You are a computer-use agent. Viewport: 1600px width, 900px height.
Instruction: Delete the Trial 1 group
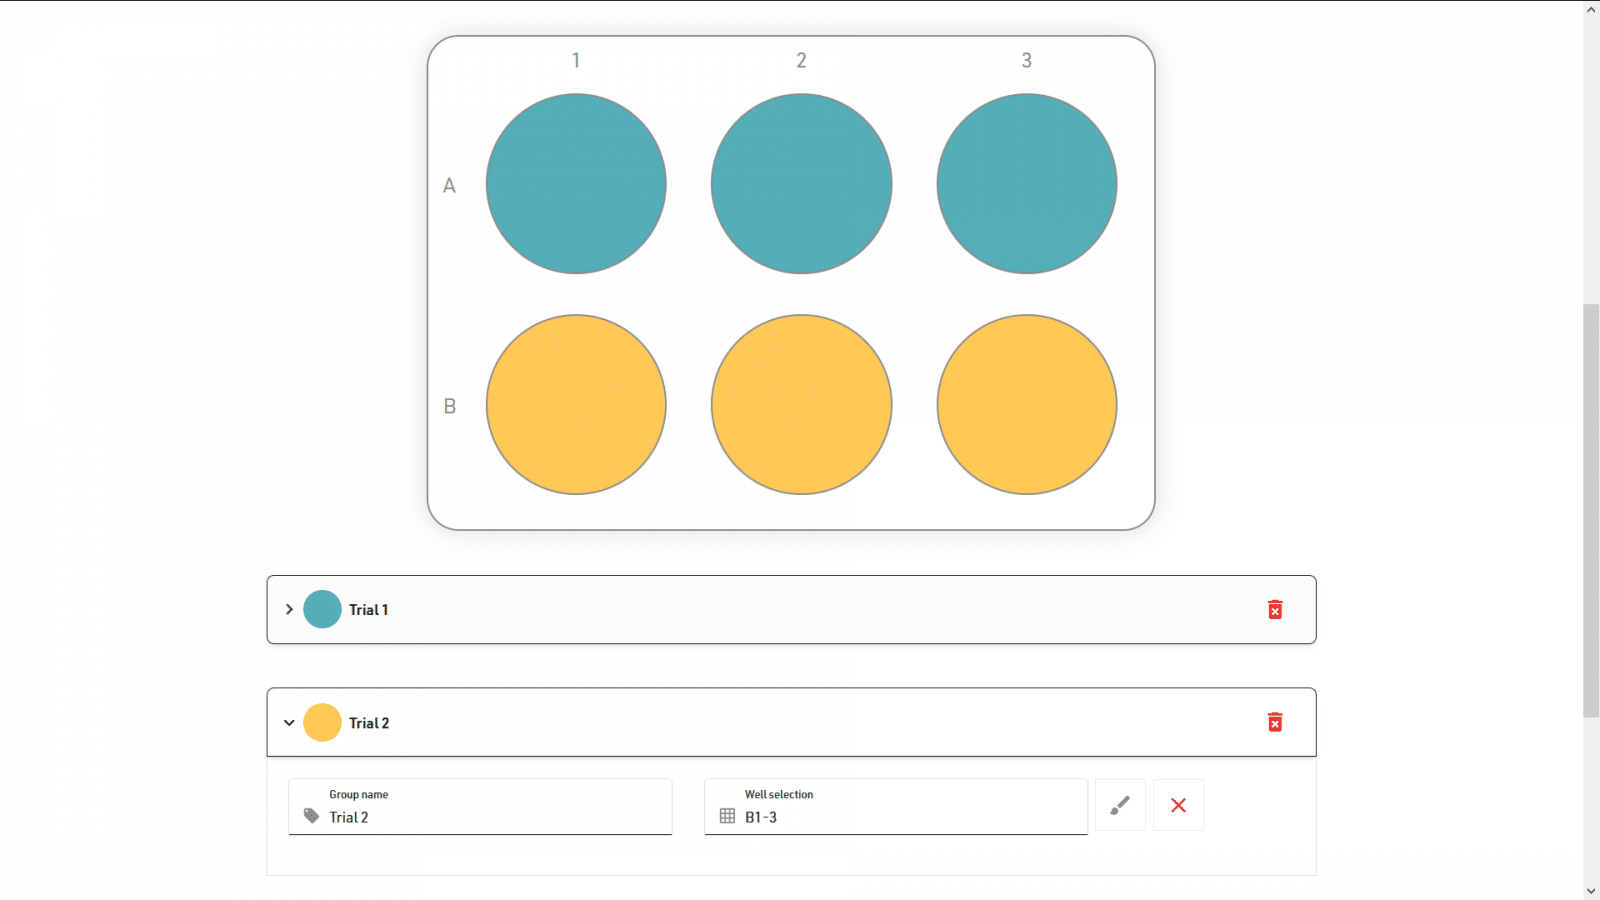coord(1275,610)
